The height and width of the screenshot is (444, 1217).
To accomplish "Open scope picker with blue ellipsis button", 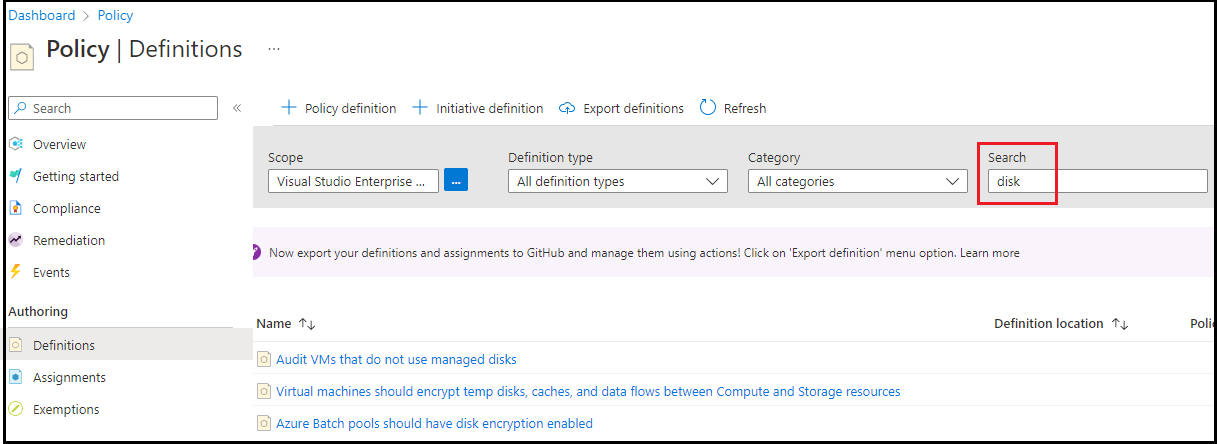I will point(456,181).
